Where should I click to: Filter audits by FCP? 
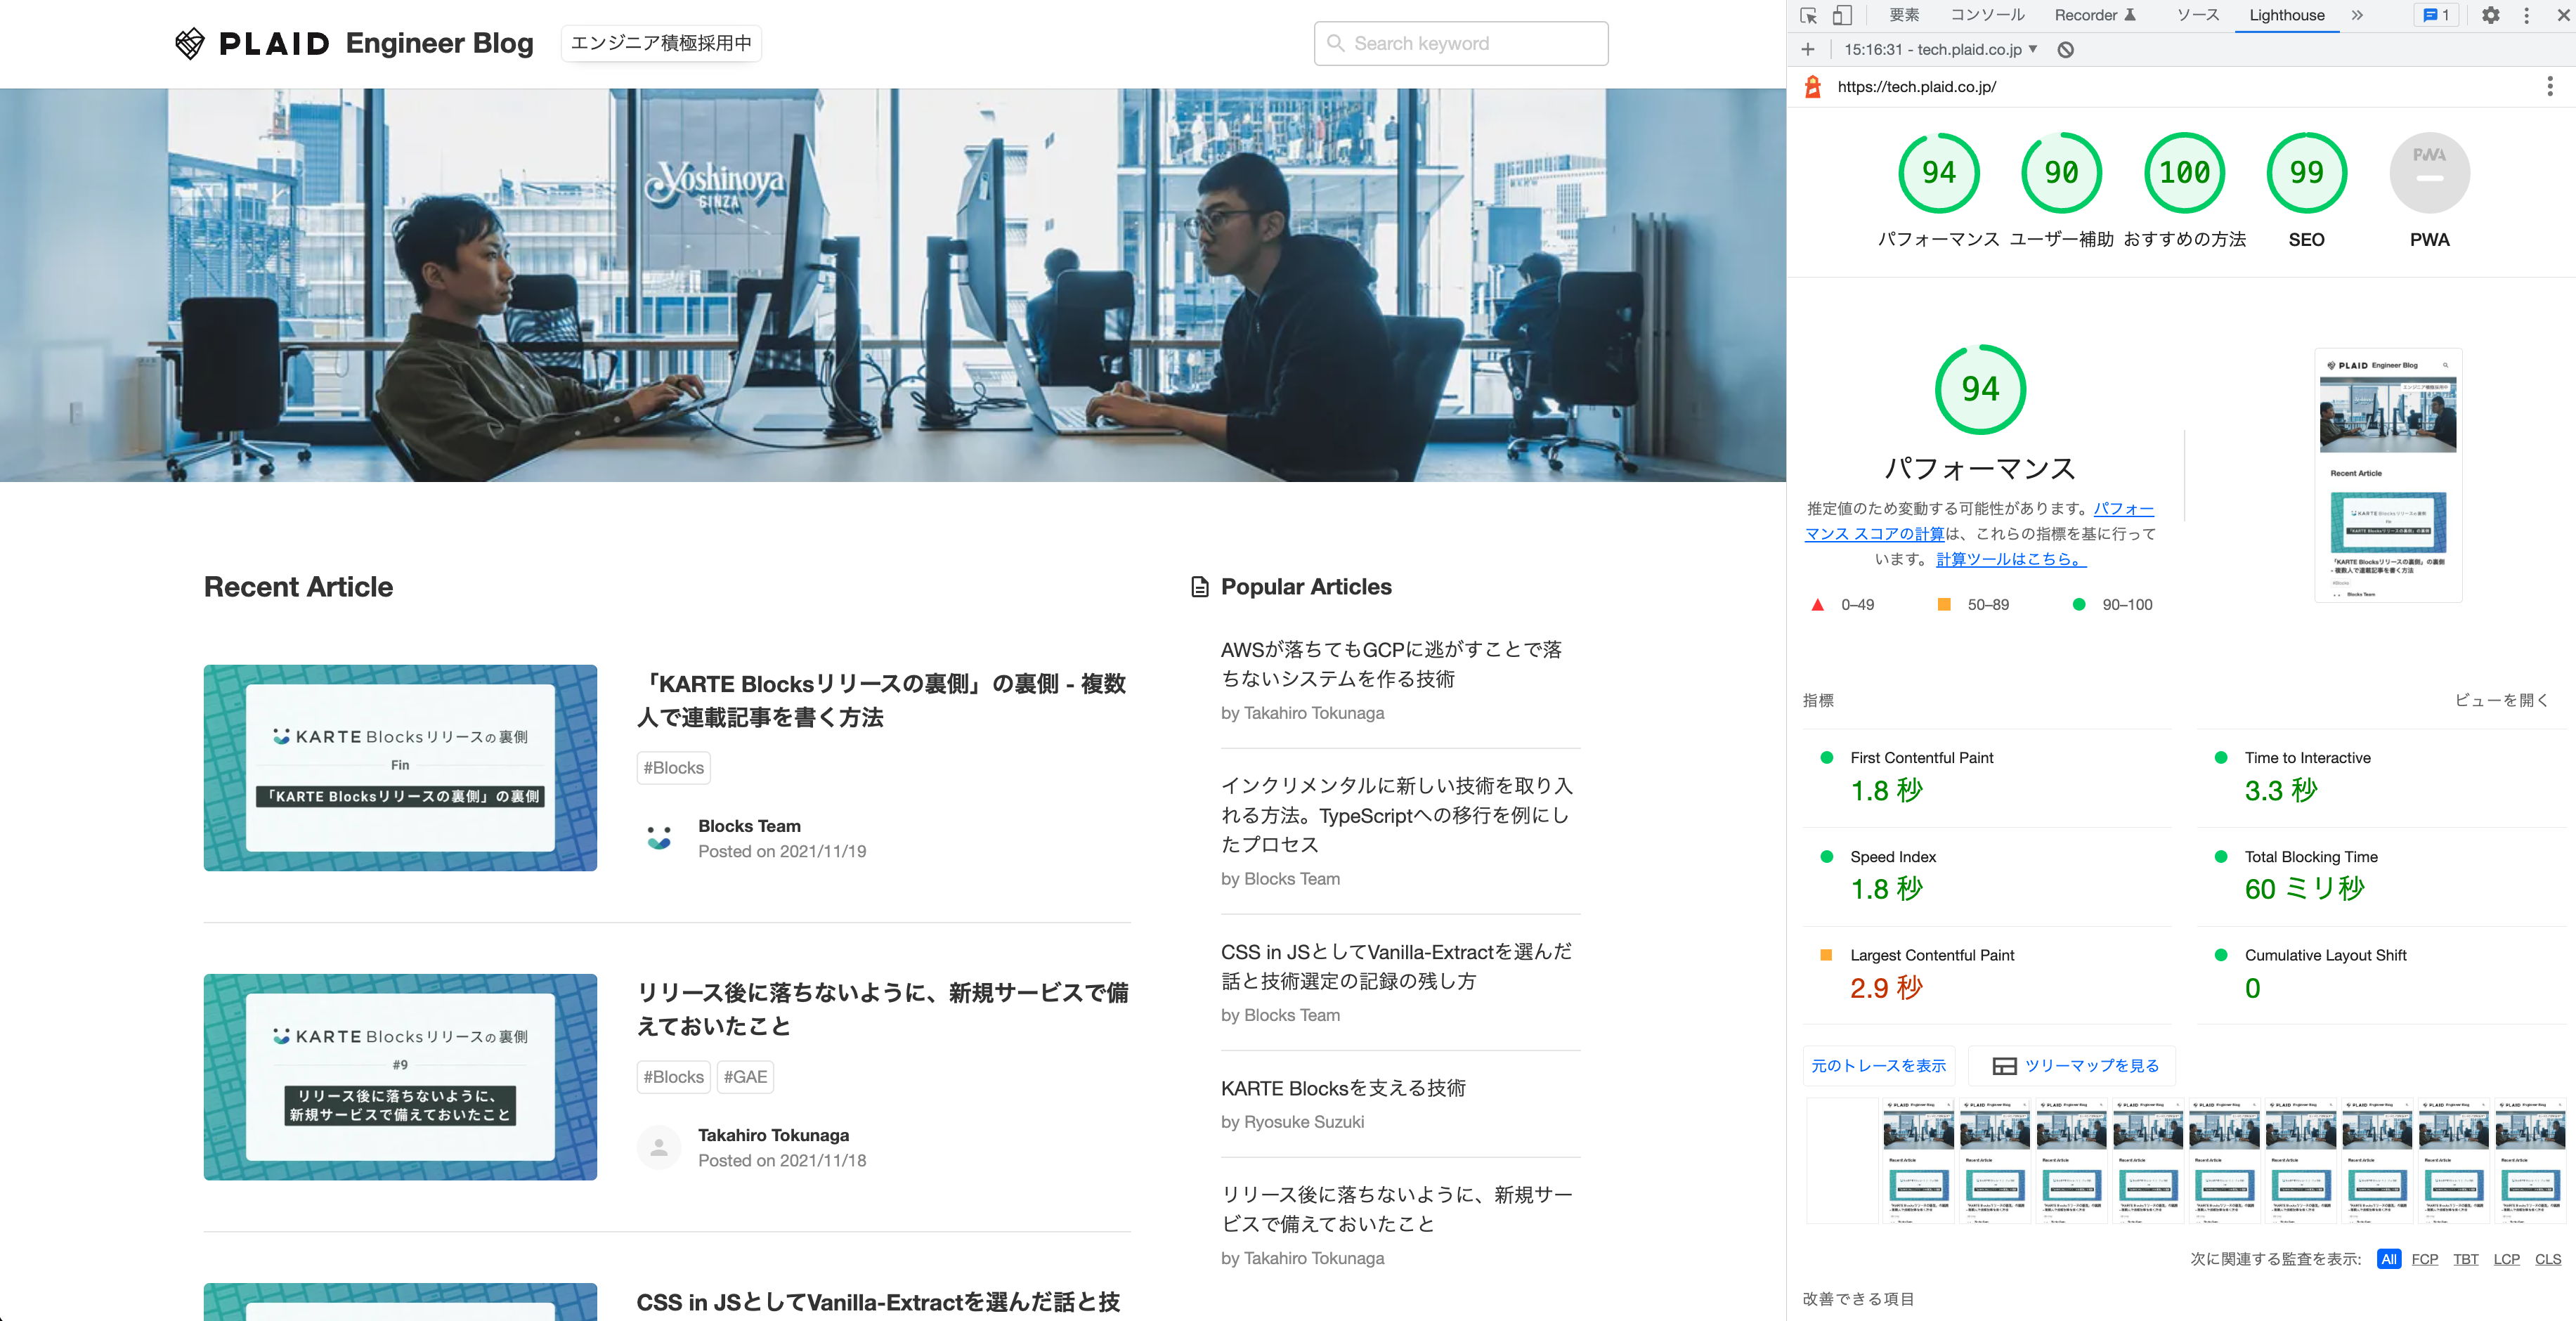[2424, 1259]
